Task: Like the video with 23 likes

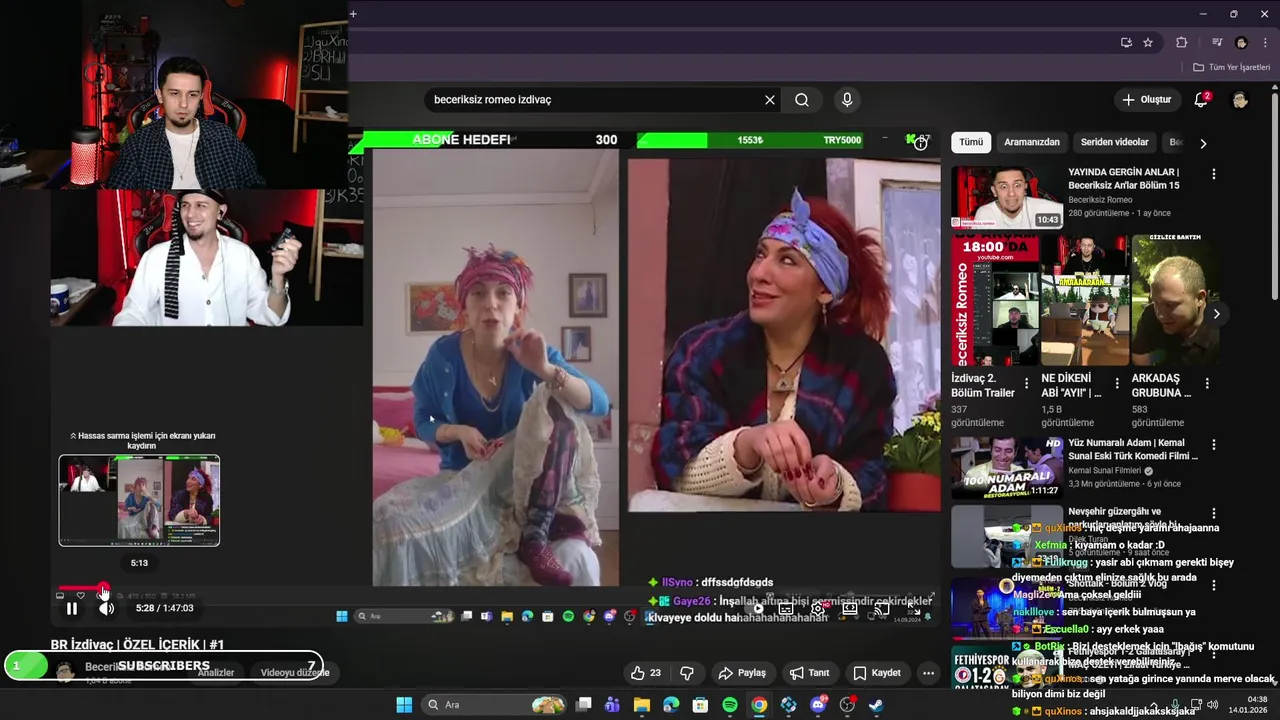Action: 646,673
